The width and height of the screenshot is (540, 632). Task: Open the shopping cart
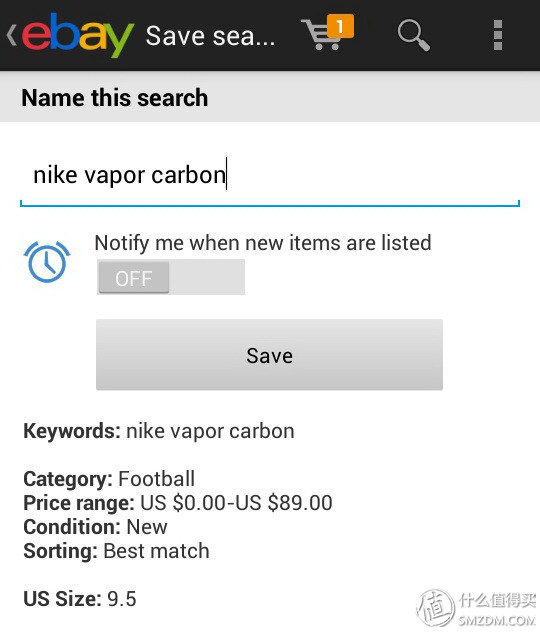click(322, 35)
